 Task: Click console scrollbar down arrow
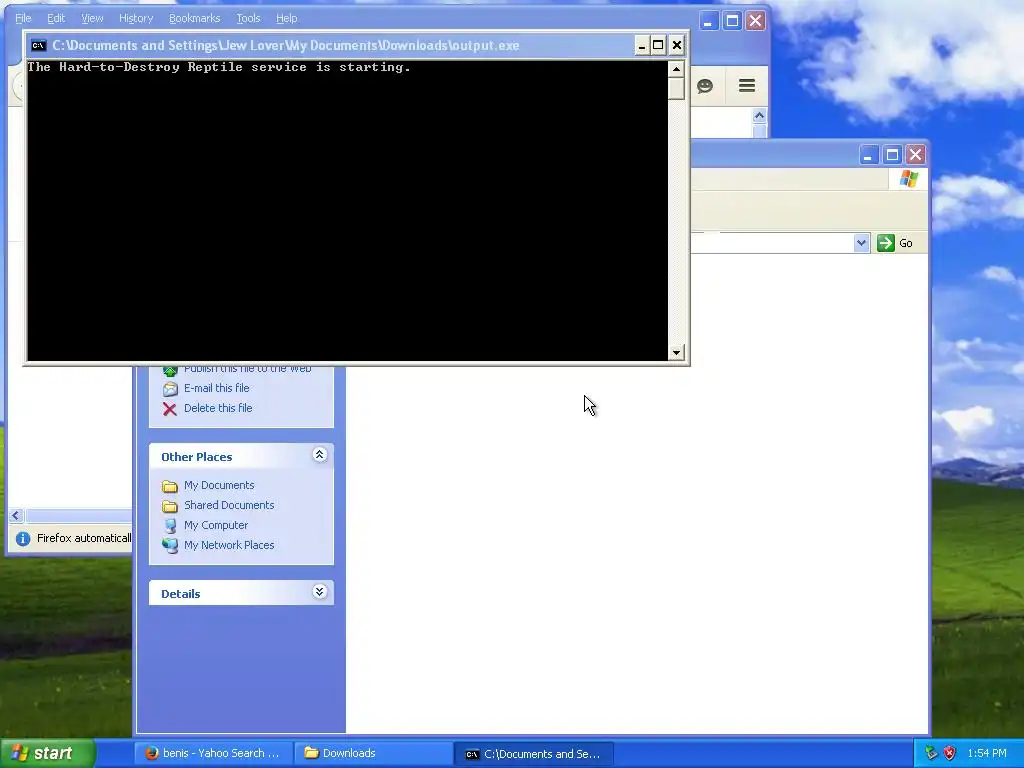click(676, 352)
